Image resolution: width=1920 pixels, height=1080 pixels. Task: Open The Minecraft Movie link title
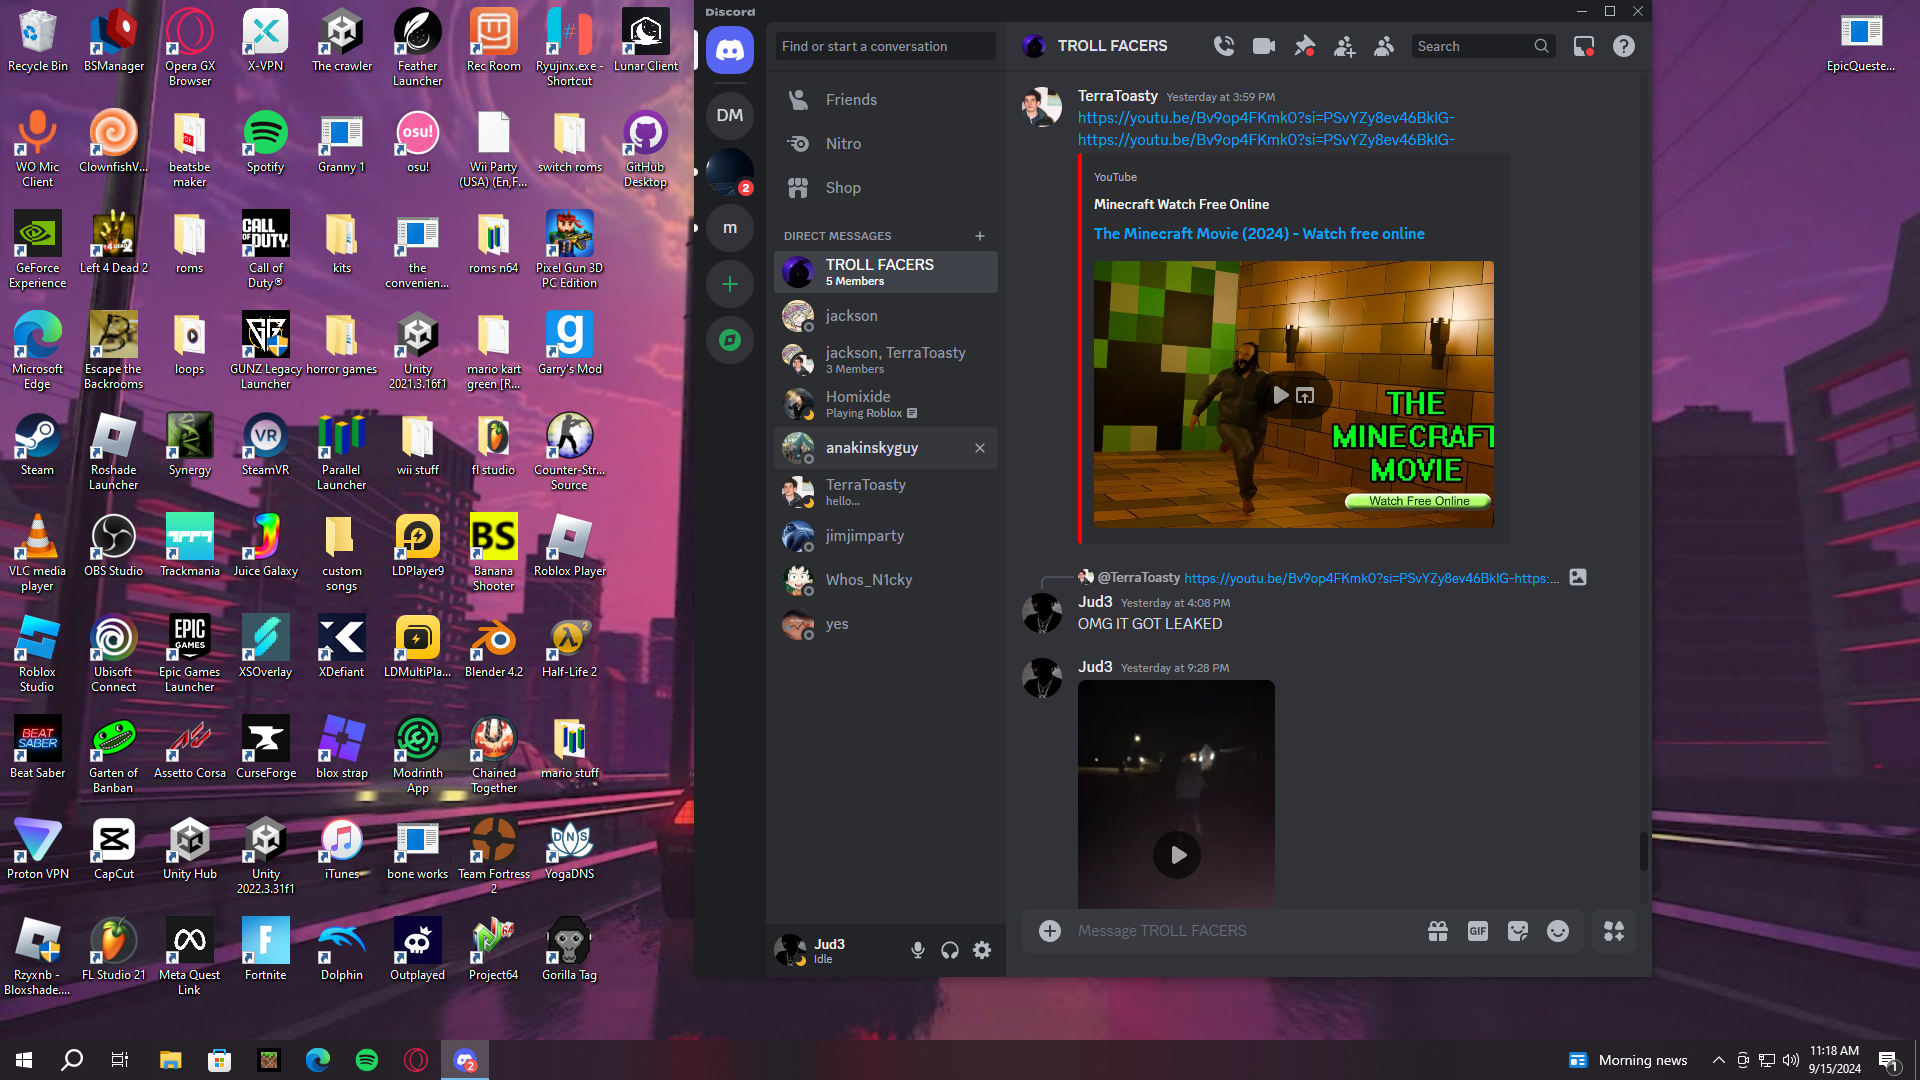tap(1259, 234)
